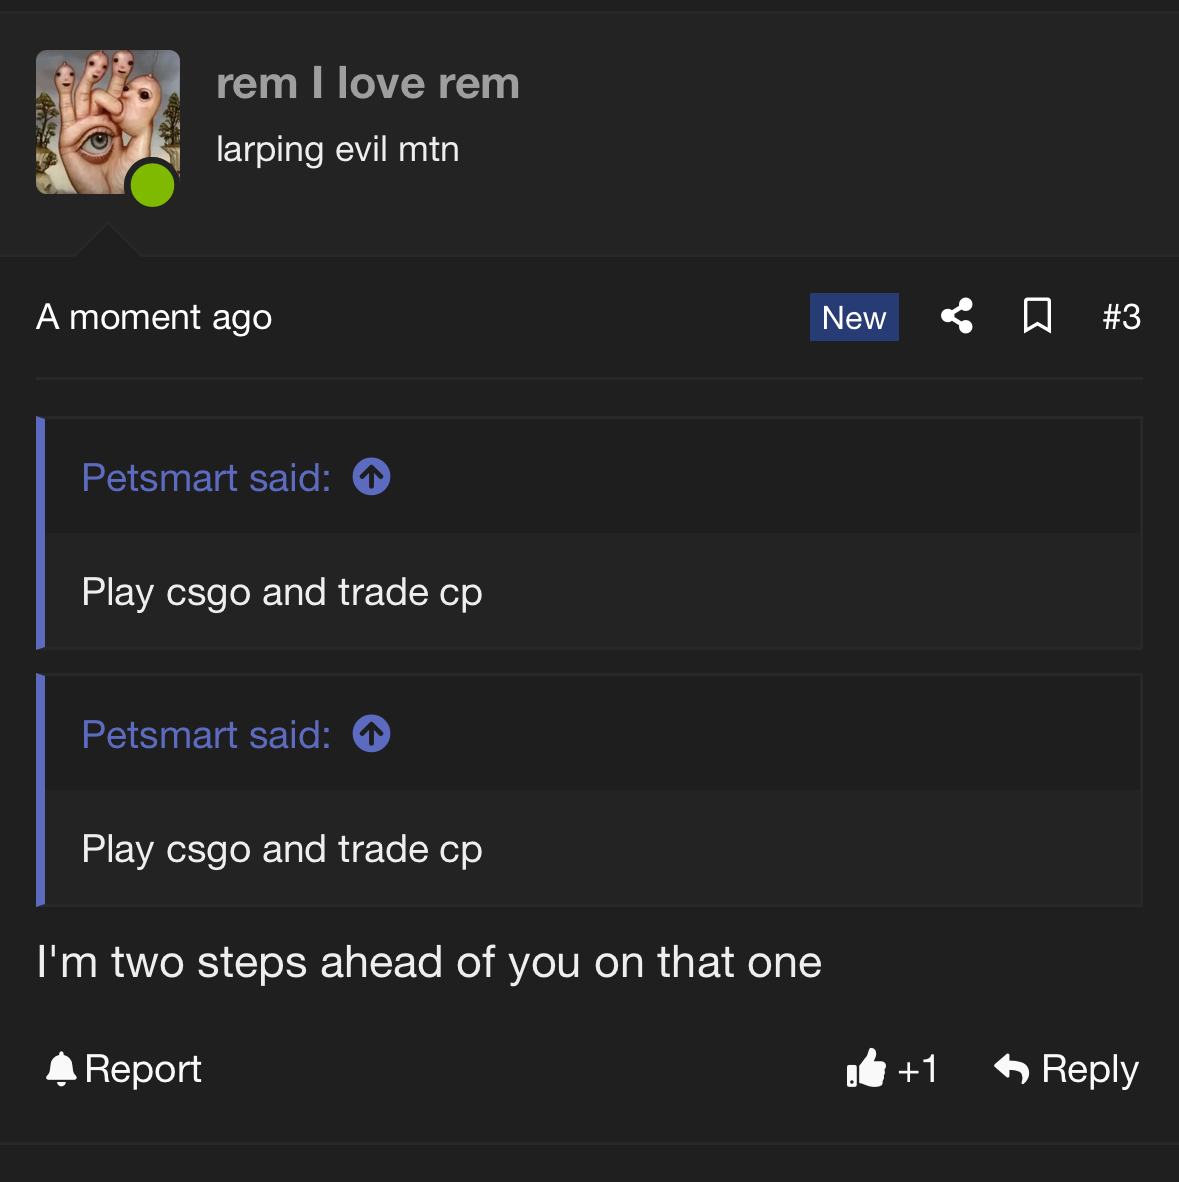Open the "rem I love rem" user profile
Viewport: 1179px width, 1182px height.
[x=368, y=84]
